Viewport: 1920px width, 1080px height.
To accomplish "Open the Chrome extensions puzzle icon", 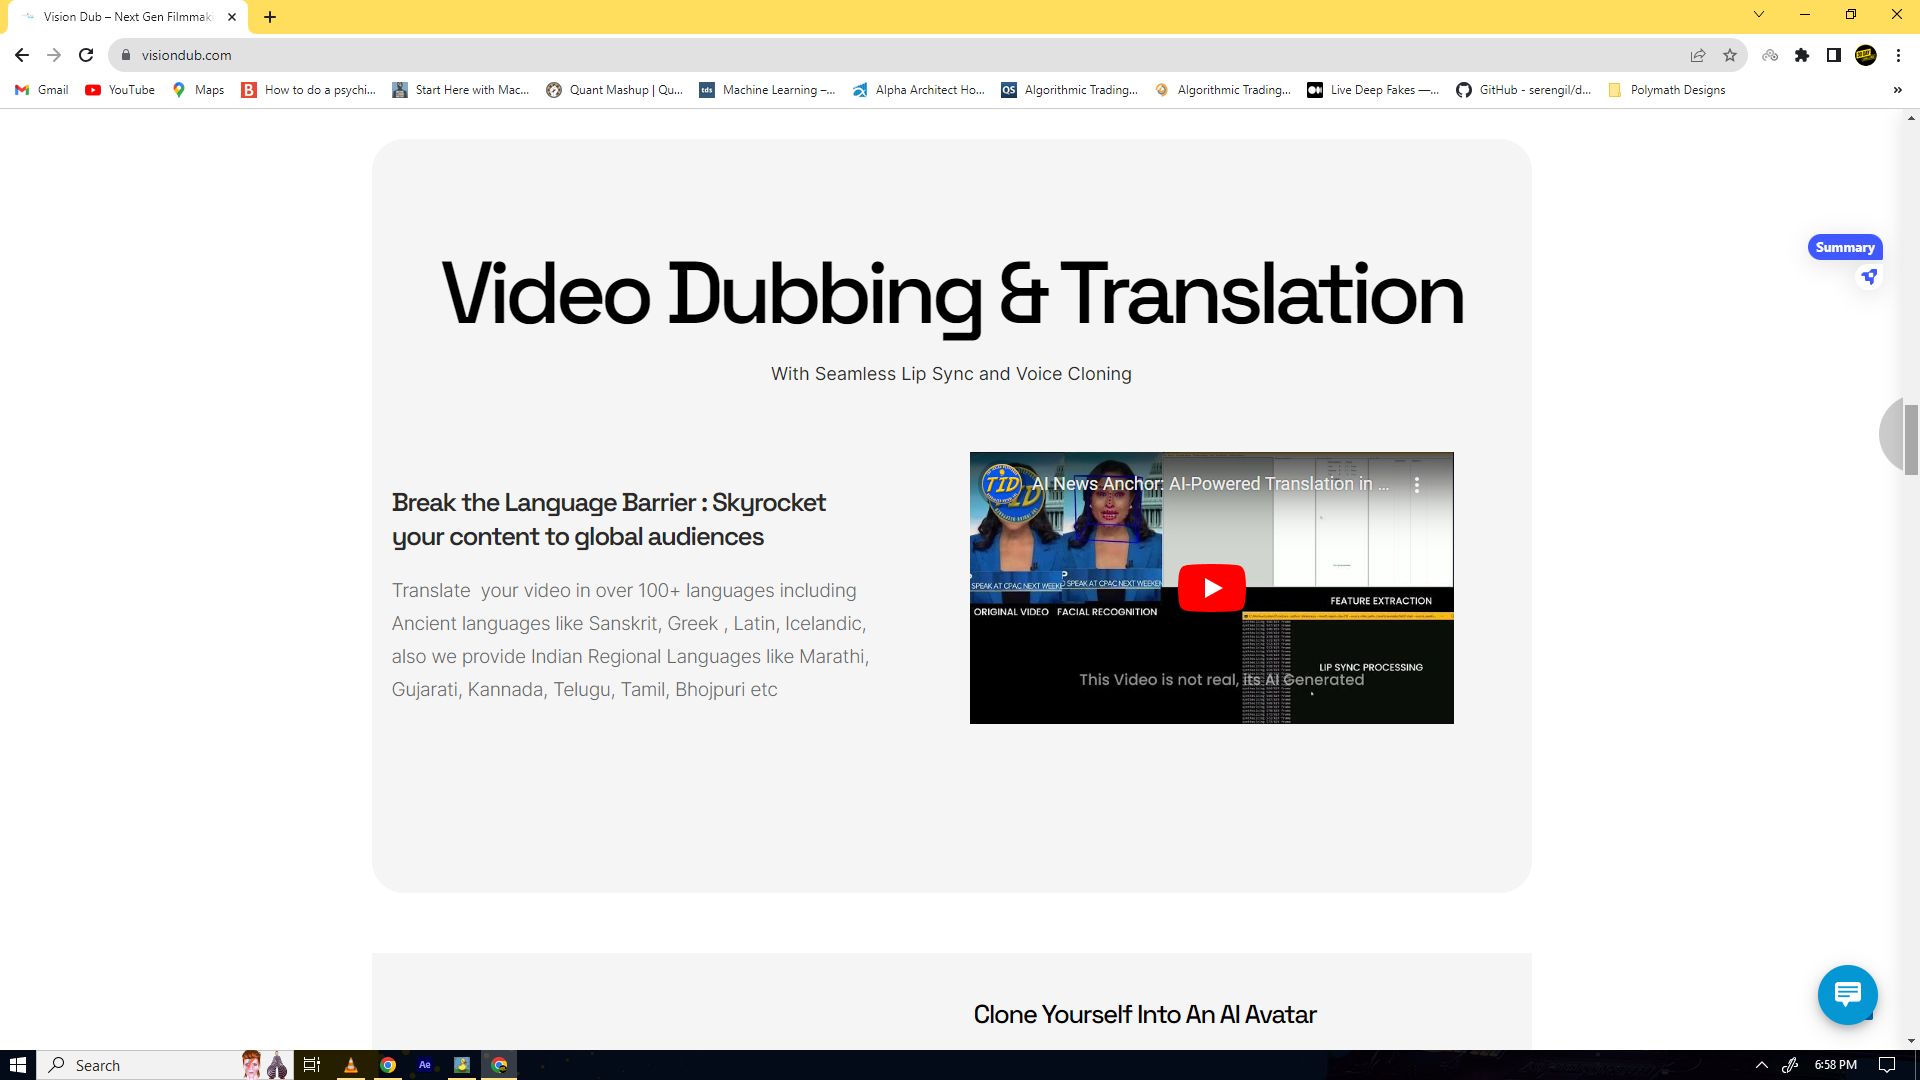I will click(1802, 55).
